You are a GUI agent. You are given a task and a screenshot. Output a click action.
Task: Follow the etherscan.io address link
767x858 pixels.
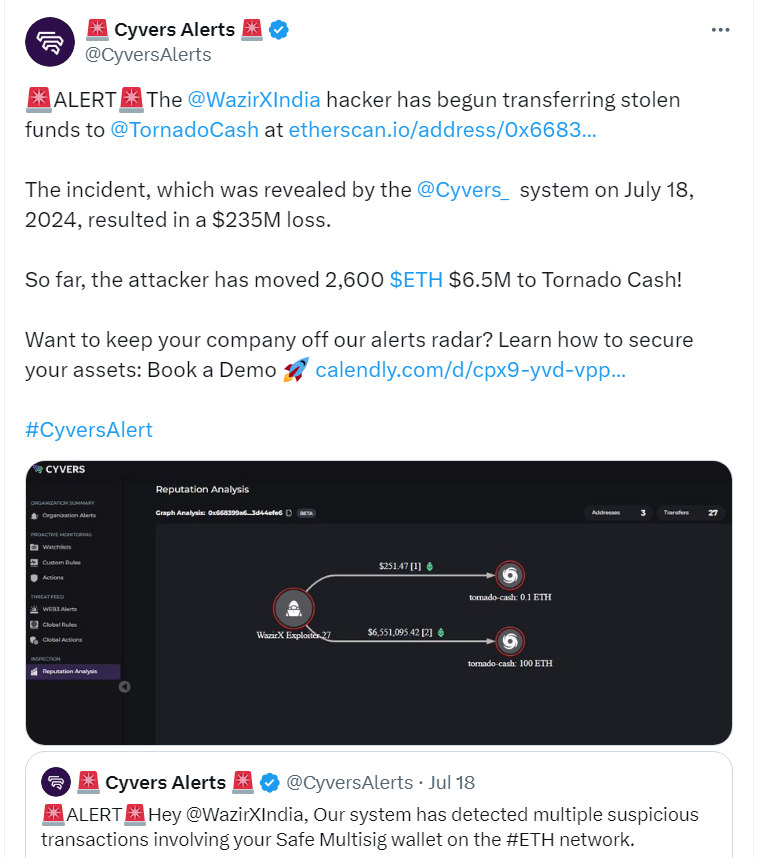pos(442,130)
